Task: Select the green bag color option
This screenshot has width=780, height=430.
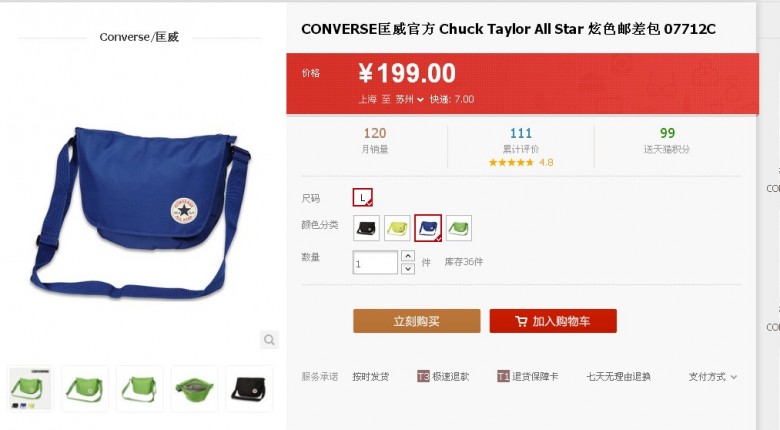Action: 459,228
